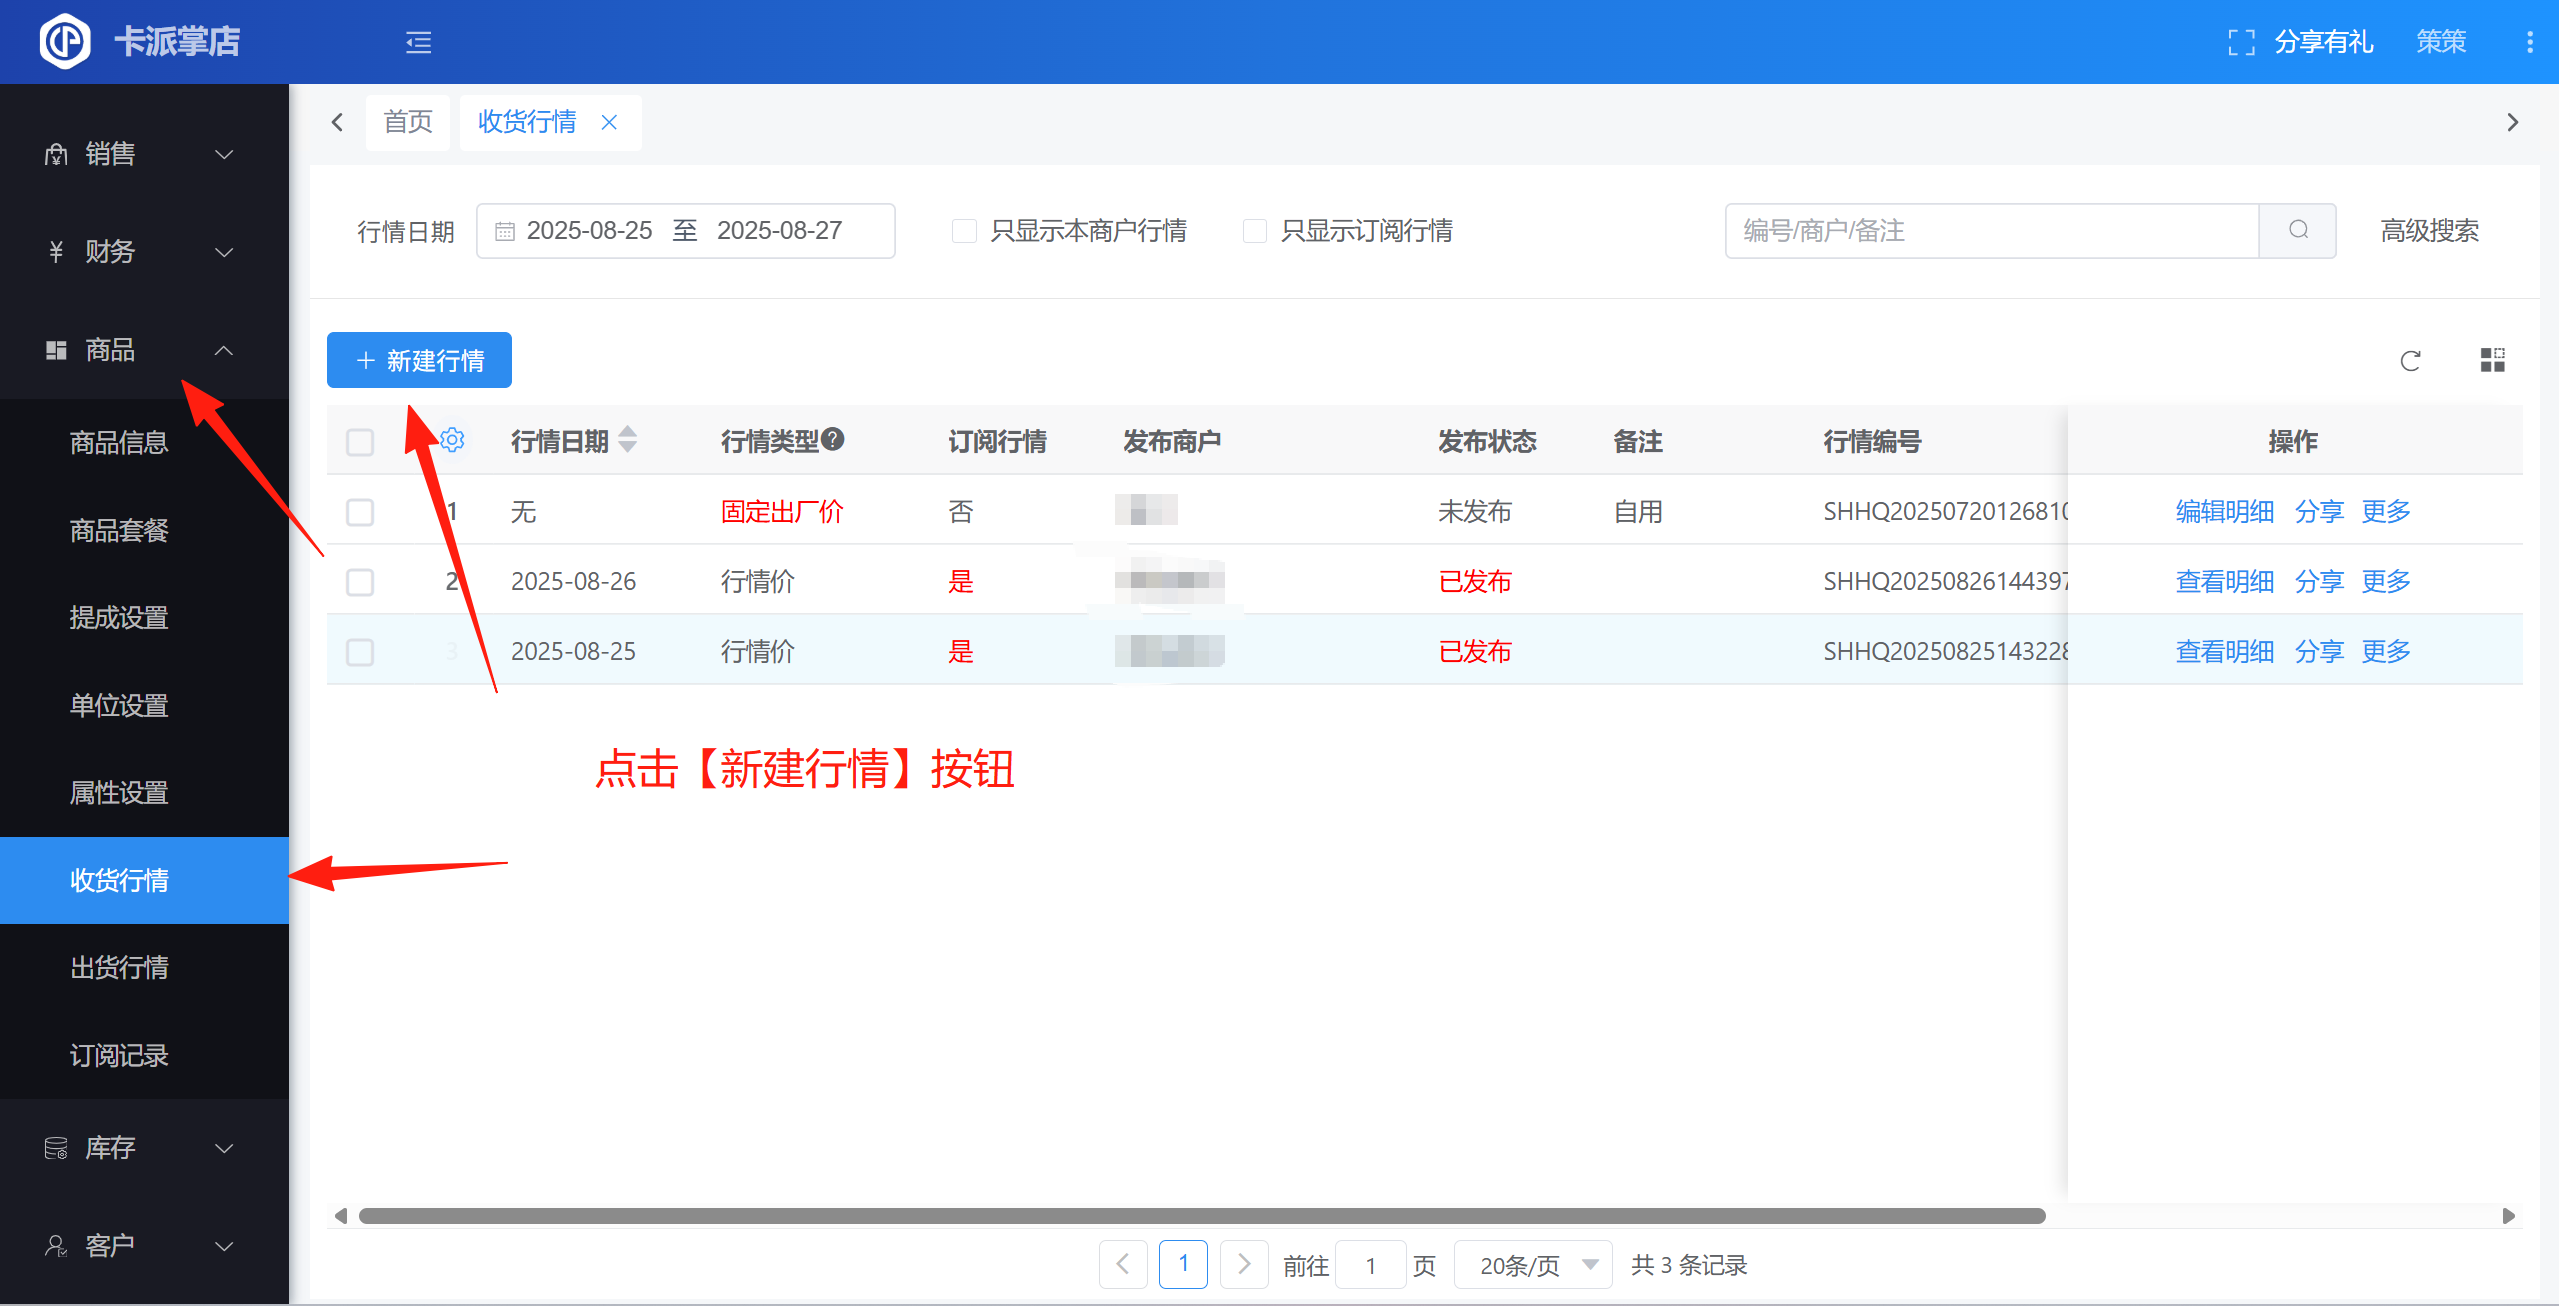2559x1306 pixels.
Task: Click the column settings gear icon
Action: tap(452, 440)
